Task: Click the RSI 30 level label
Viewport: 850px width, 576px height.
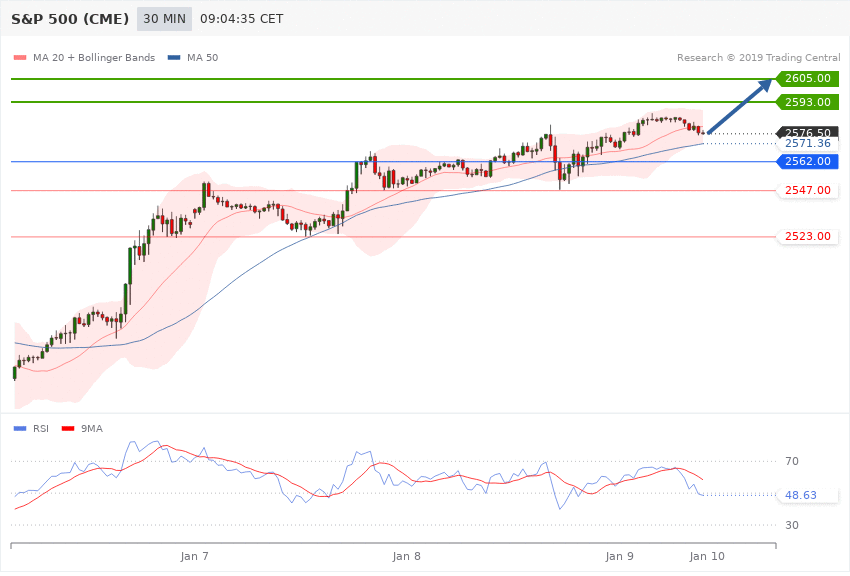Action: (792, 525)
